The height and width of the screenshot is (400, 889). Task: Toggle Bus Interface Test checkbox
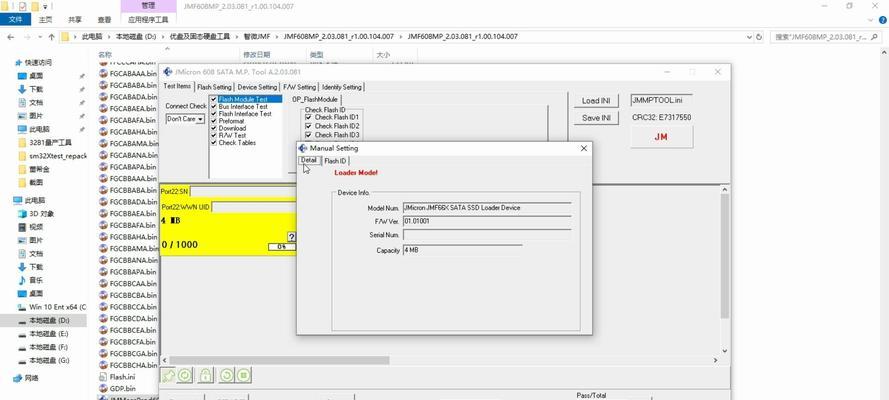coord(214,107)
